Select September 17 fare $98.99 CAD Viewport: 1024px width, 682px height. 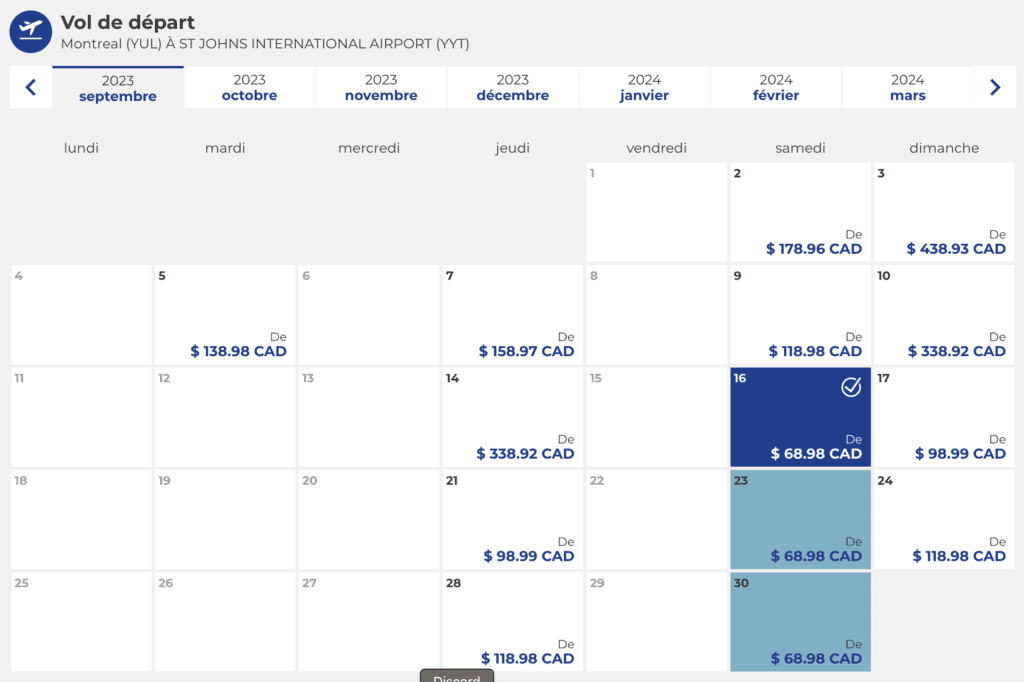pos(944,416)
